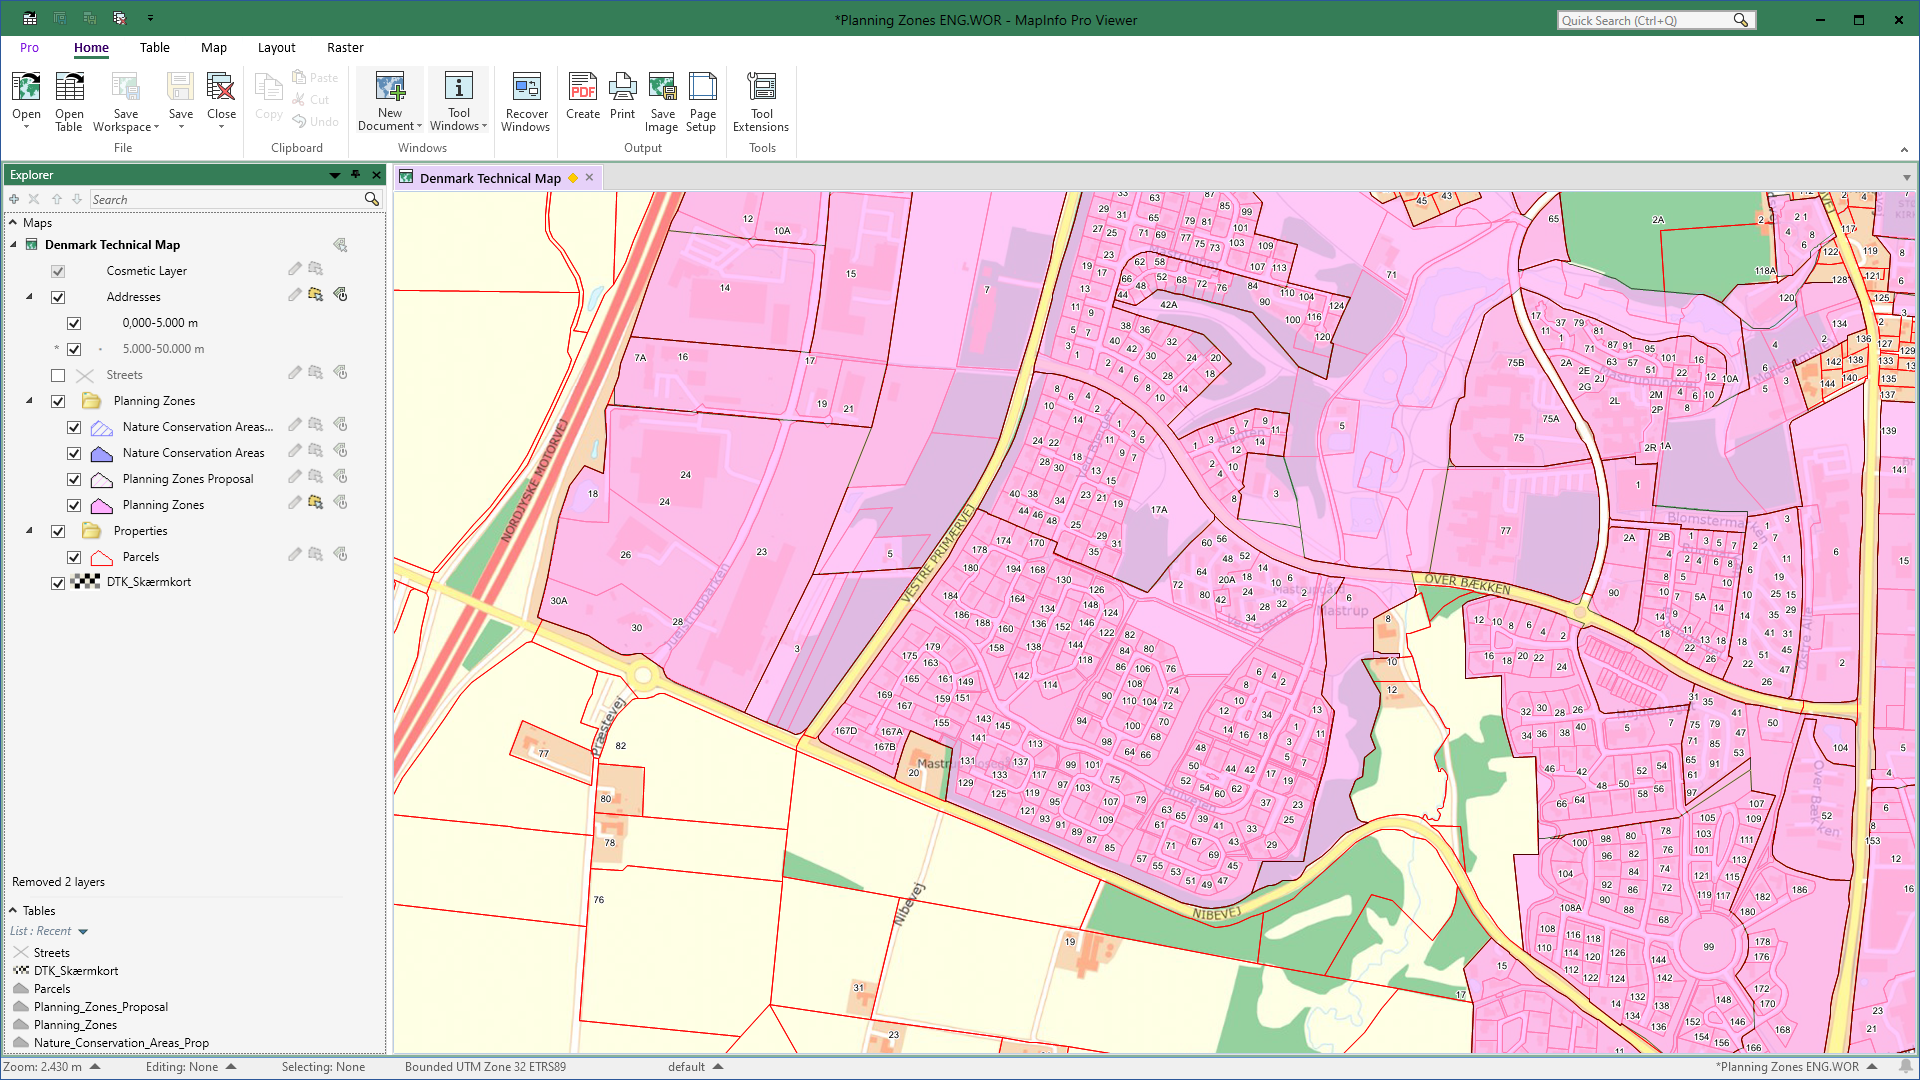Collapse the Planning Zones group
This screenshot has height=1080, width=1920.
tap(28, 401)
